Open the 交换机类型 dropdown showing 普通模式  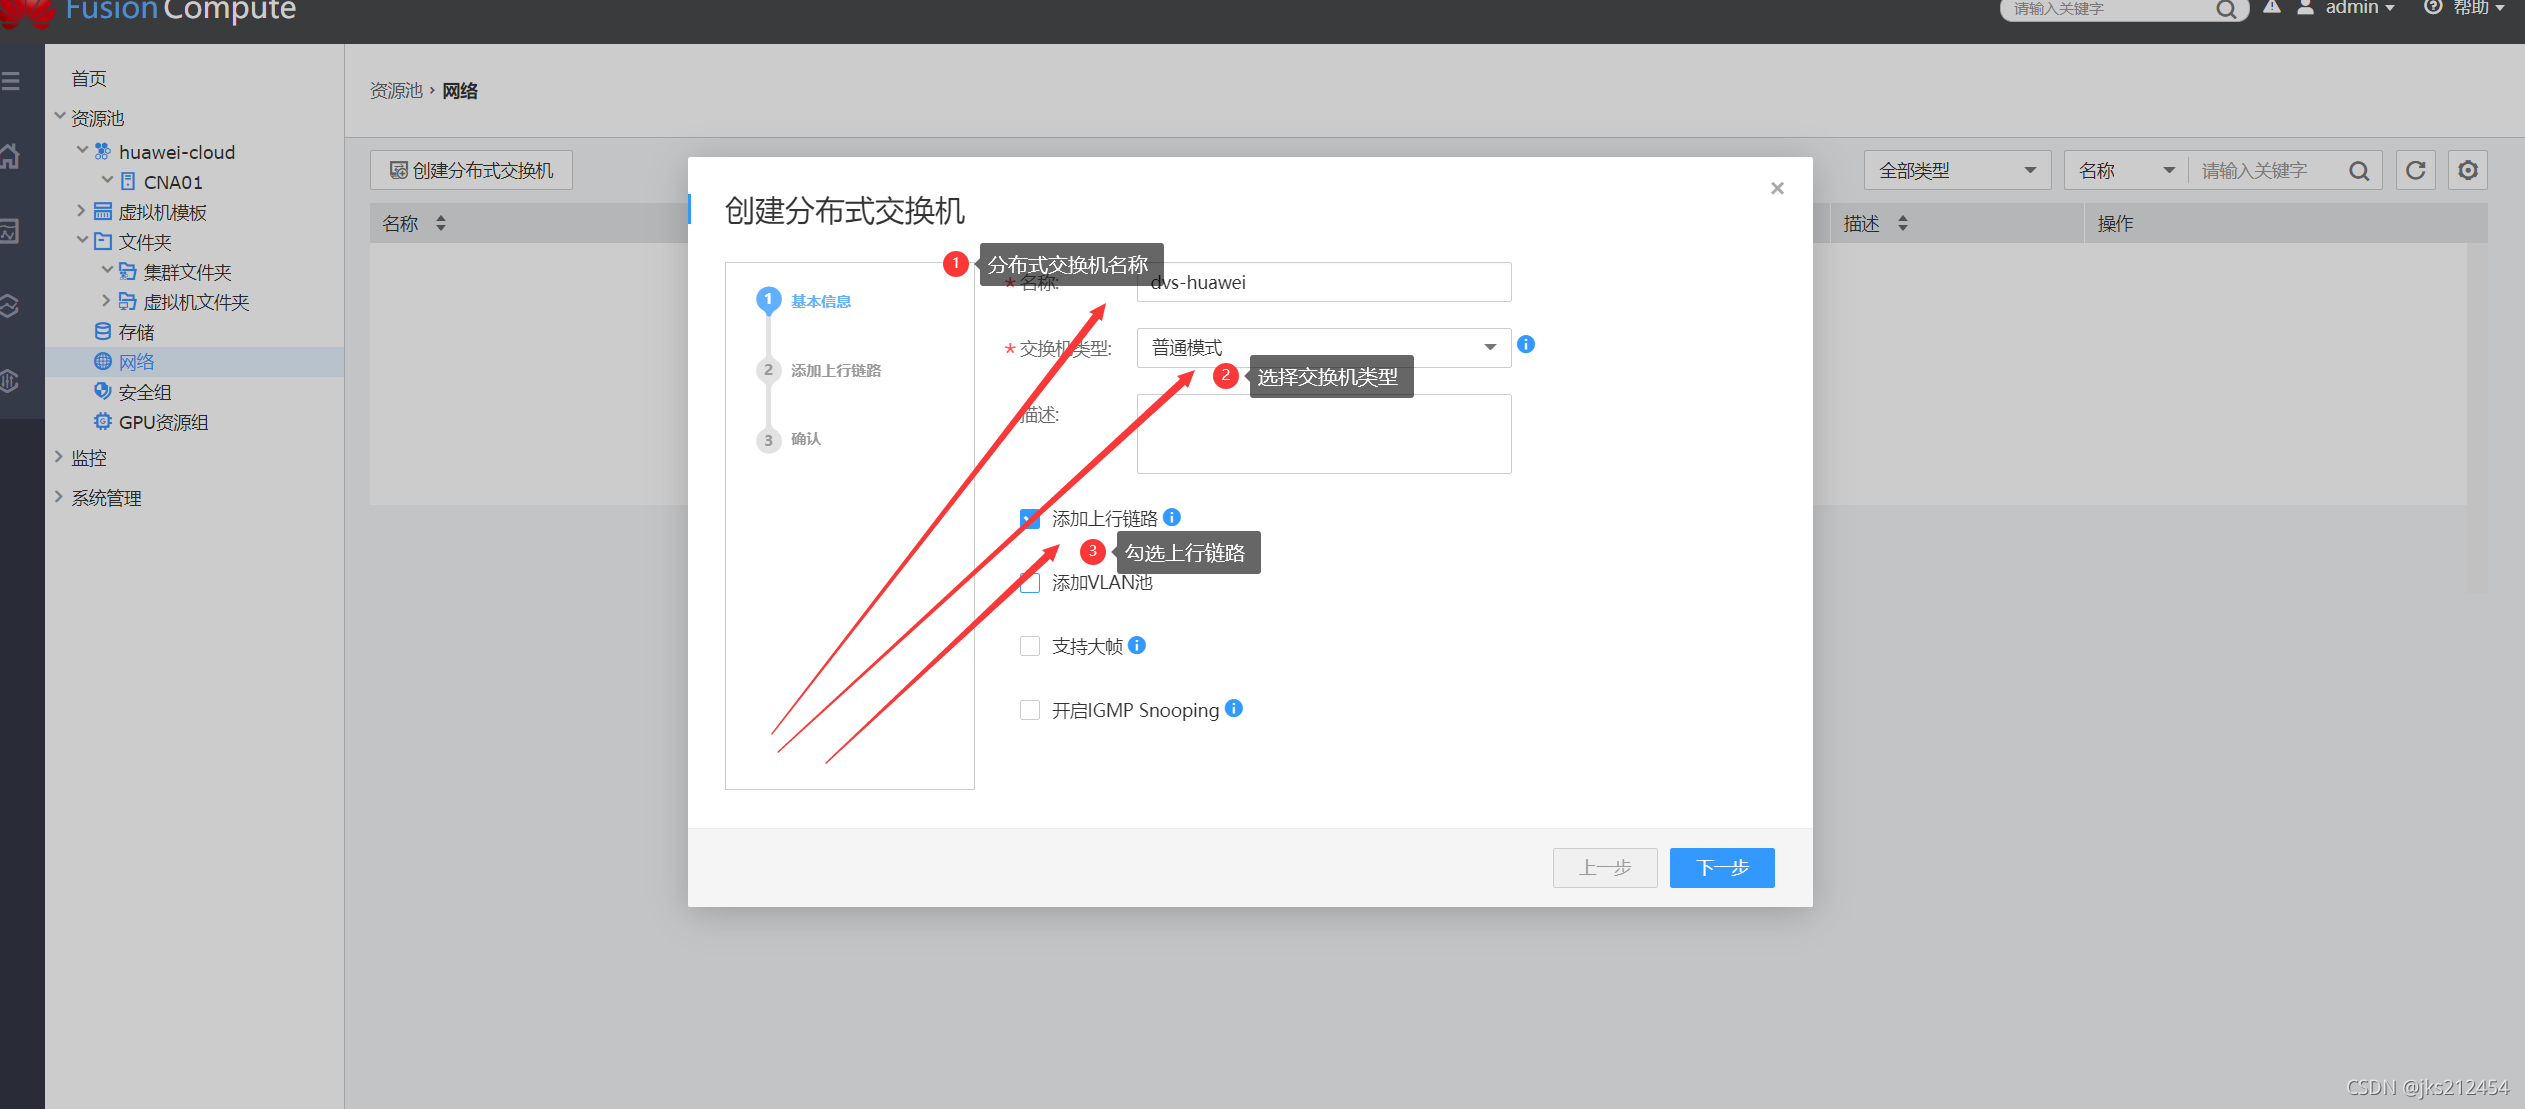coord(1490,347)
